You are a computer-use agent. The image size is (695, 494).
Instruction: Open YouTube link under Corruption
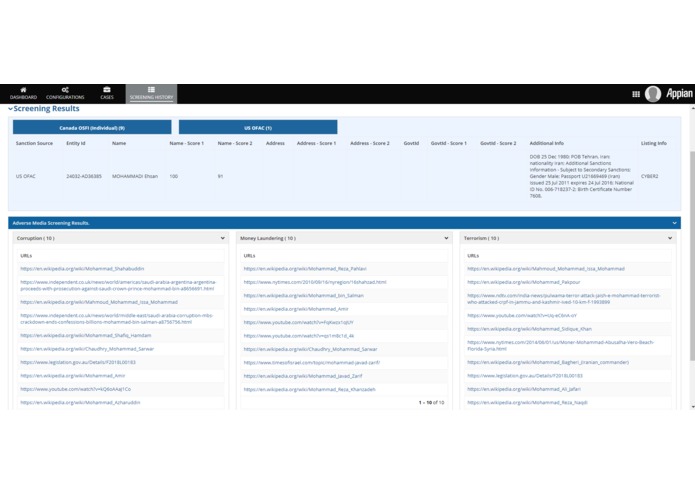pyautogui.click(x=75, y=389)
